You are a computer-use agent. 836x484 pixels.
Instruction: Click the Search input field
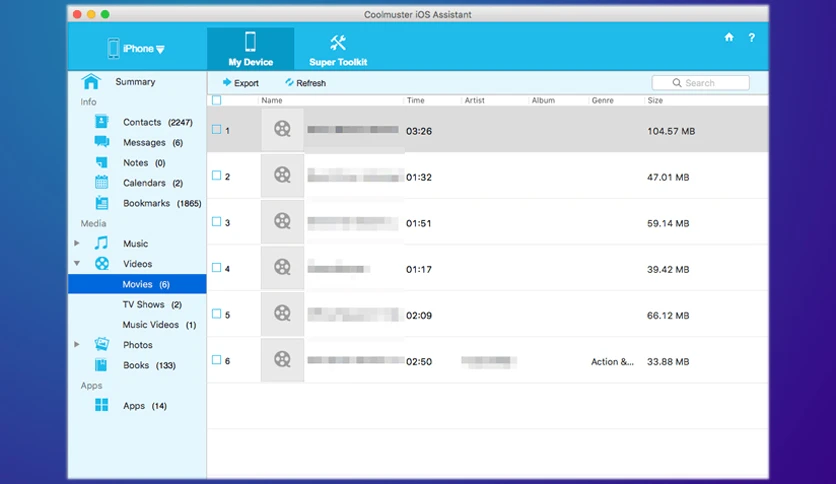701,83
